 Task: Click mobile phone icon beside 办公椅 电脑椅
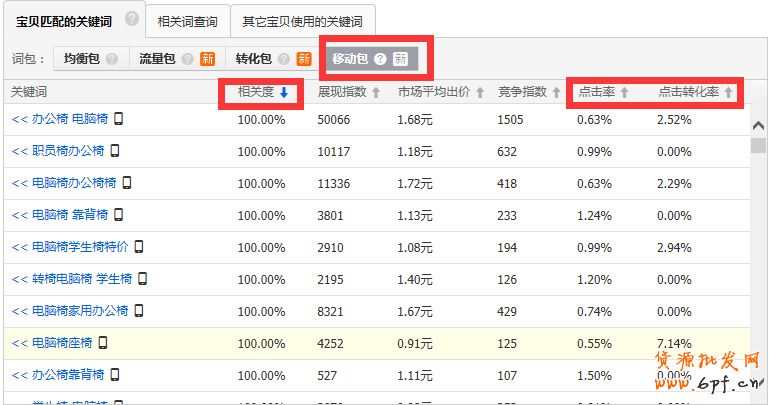[118, 120]
